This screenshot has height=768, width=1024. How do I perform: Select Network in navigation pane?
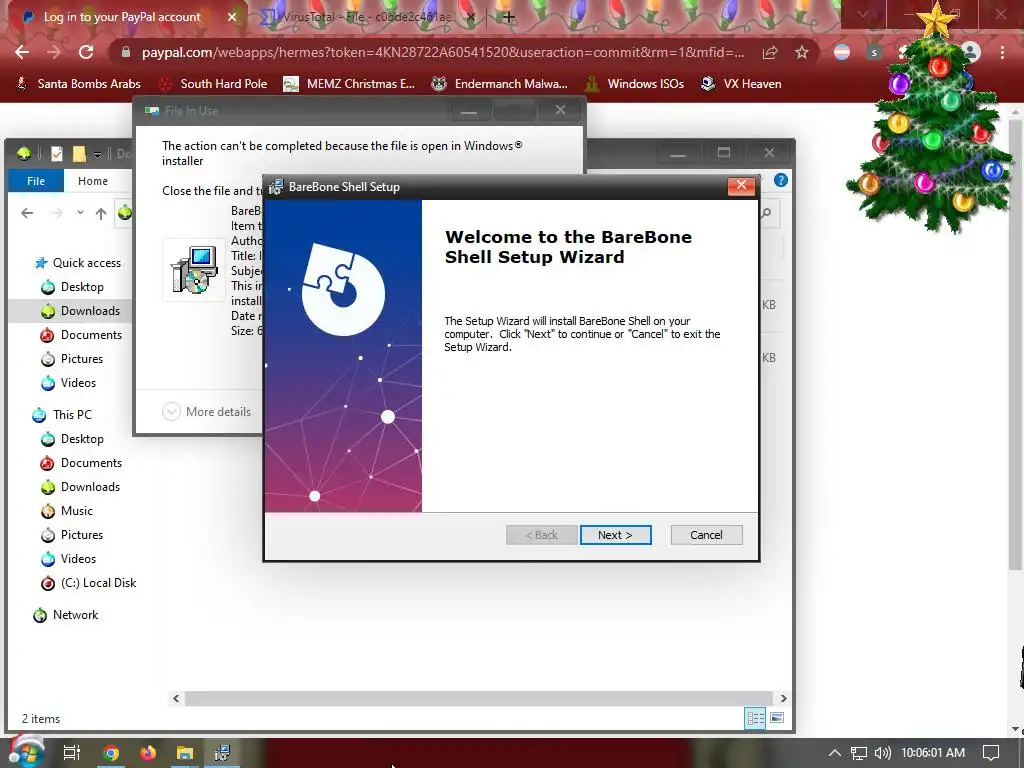[x=67, y=615]
